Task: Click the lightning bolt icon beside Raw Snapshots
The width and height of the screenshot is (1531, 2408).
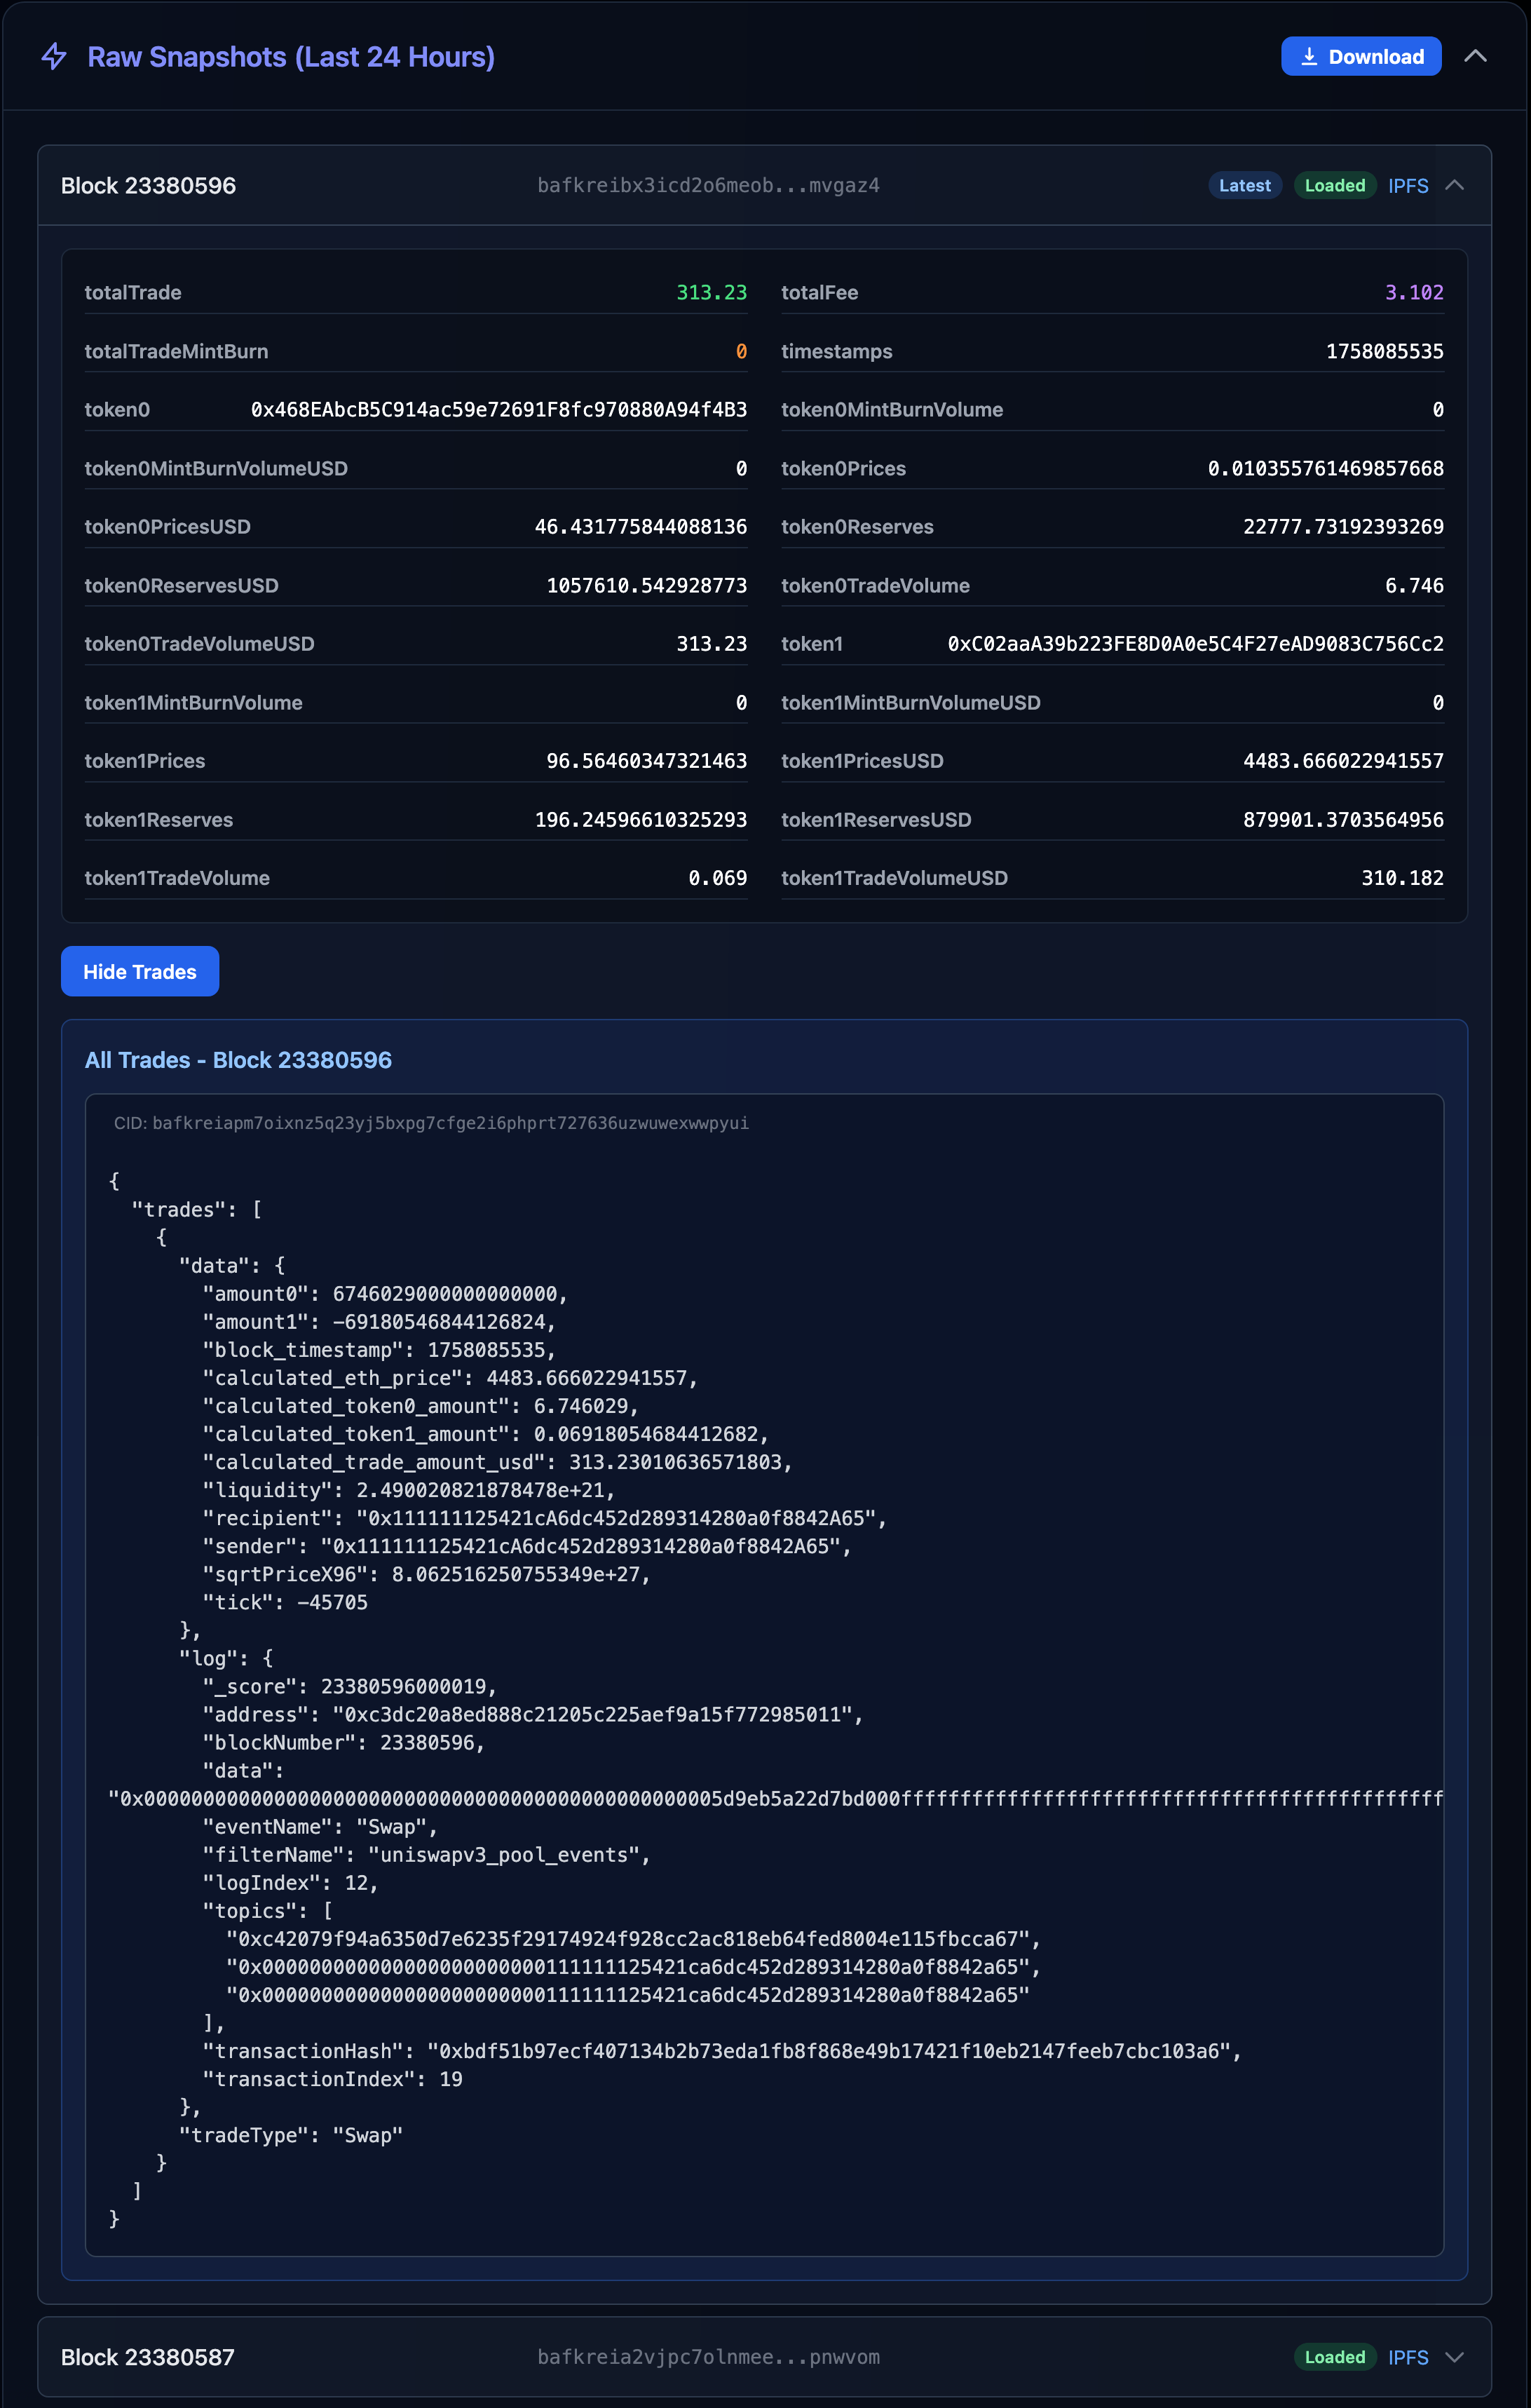Action: click(x=54, y=56)
